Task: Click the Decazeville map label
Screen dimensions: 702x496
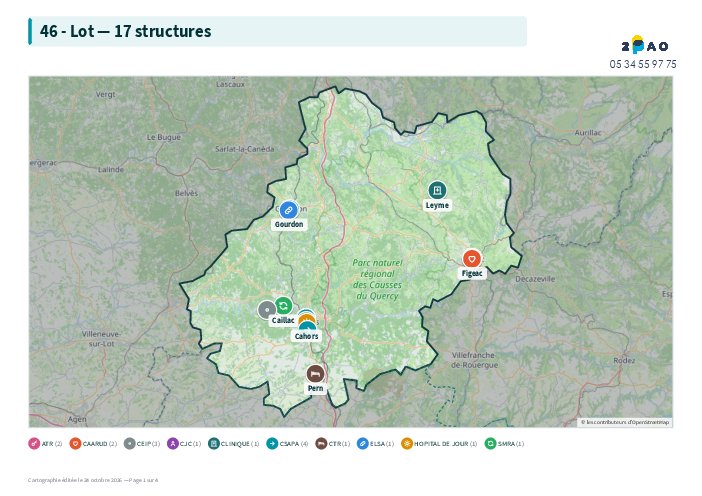Action: coord(535,279)
